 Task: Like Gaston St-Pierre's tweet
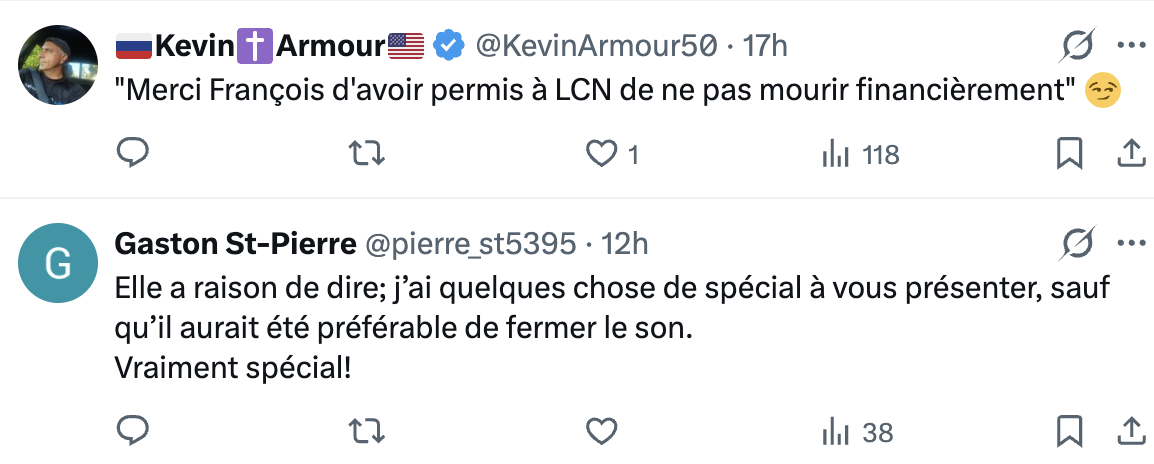(x=600, y=431)
